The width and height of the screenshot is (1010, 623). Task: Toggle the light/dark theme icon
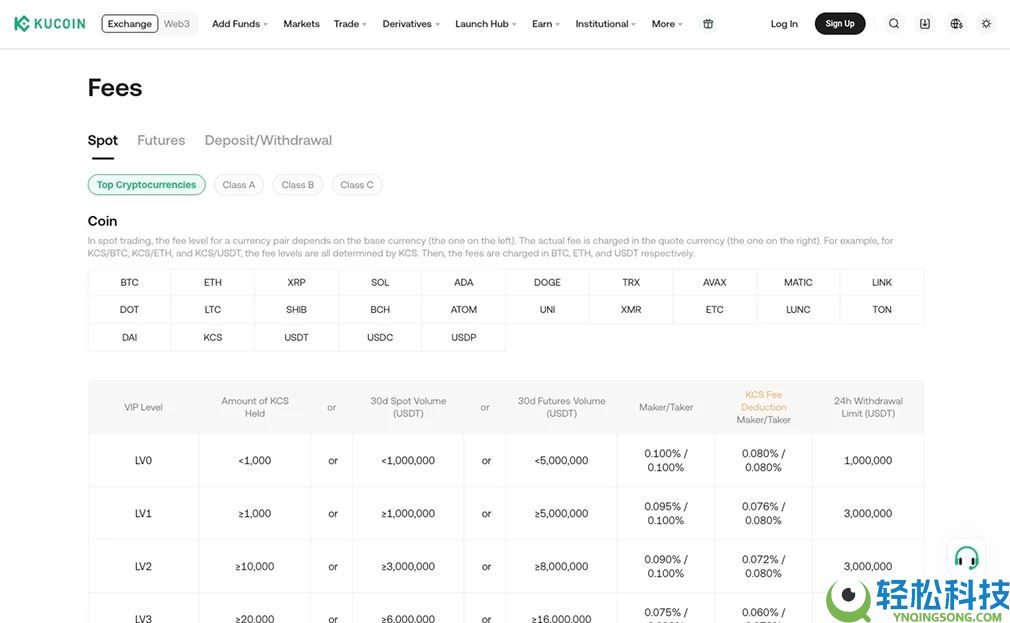(986, 24)
